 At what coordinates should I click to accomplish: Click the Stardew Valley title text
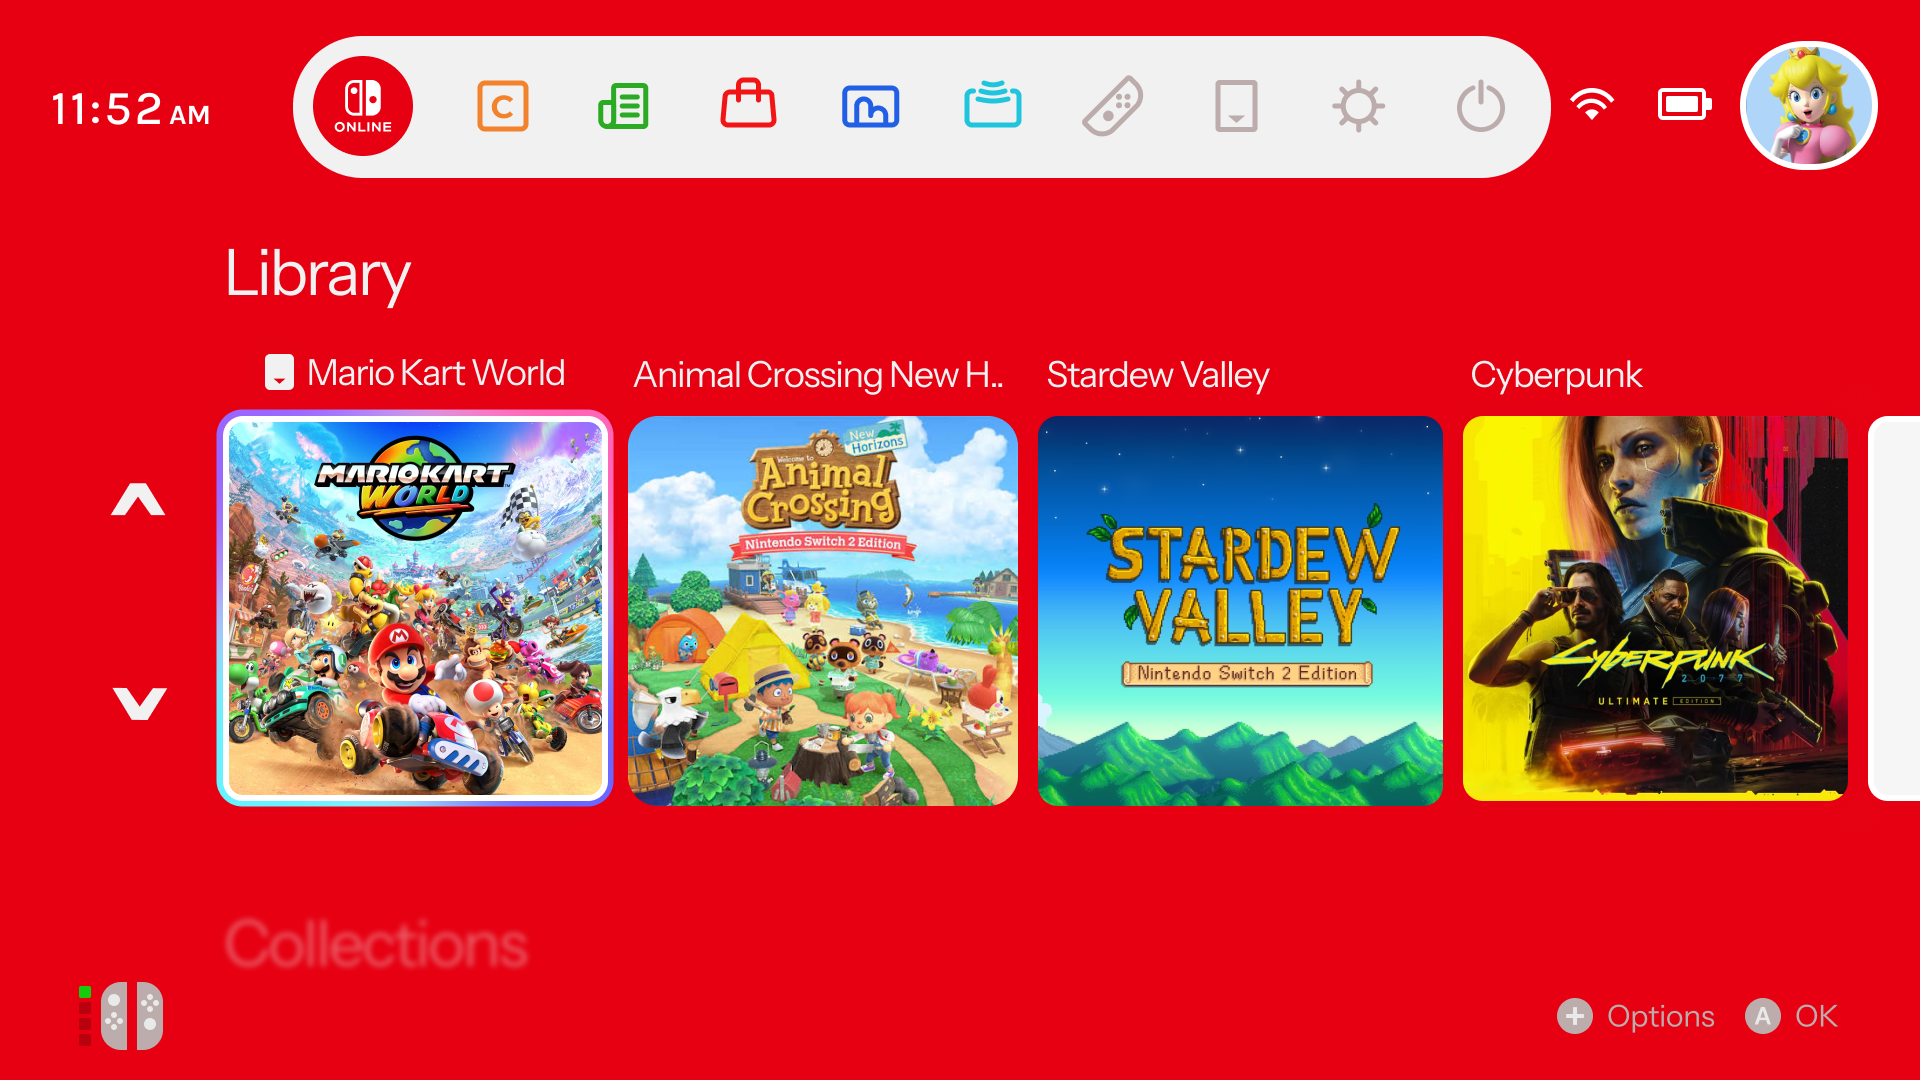[1157, 375]
